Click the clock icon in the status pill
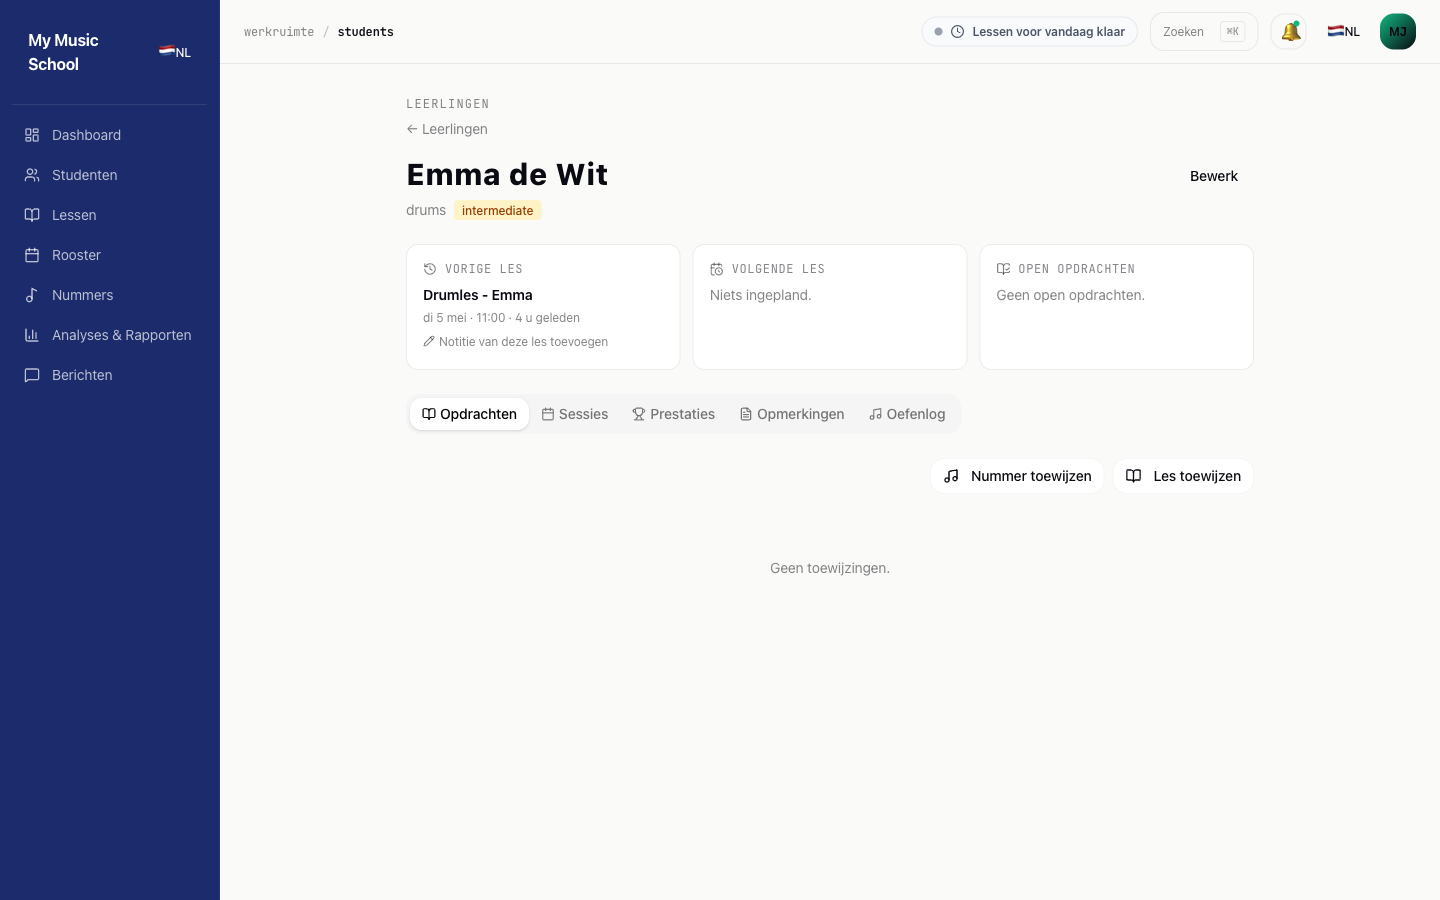This screenshot has height=900, width=1440. 957,32
